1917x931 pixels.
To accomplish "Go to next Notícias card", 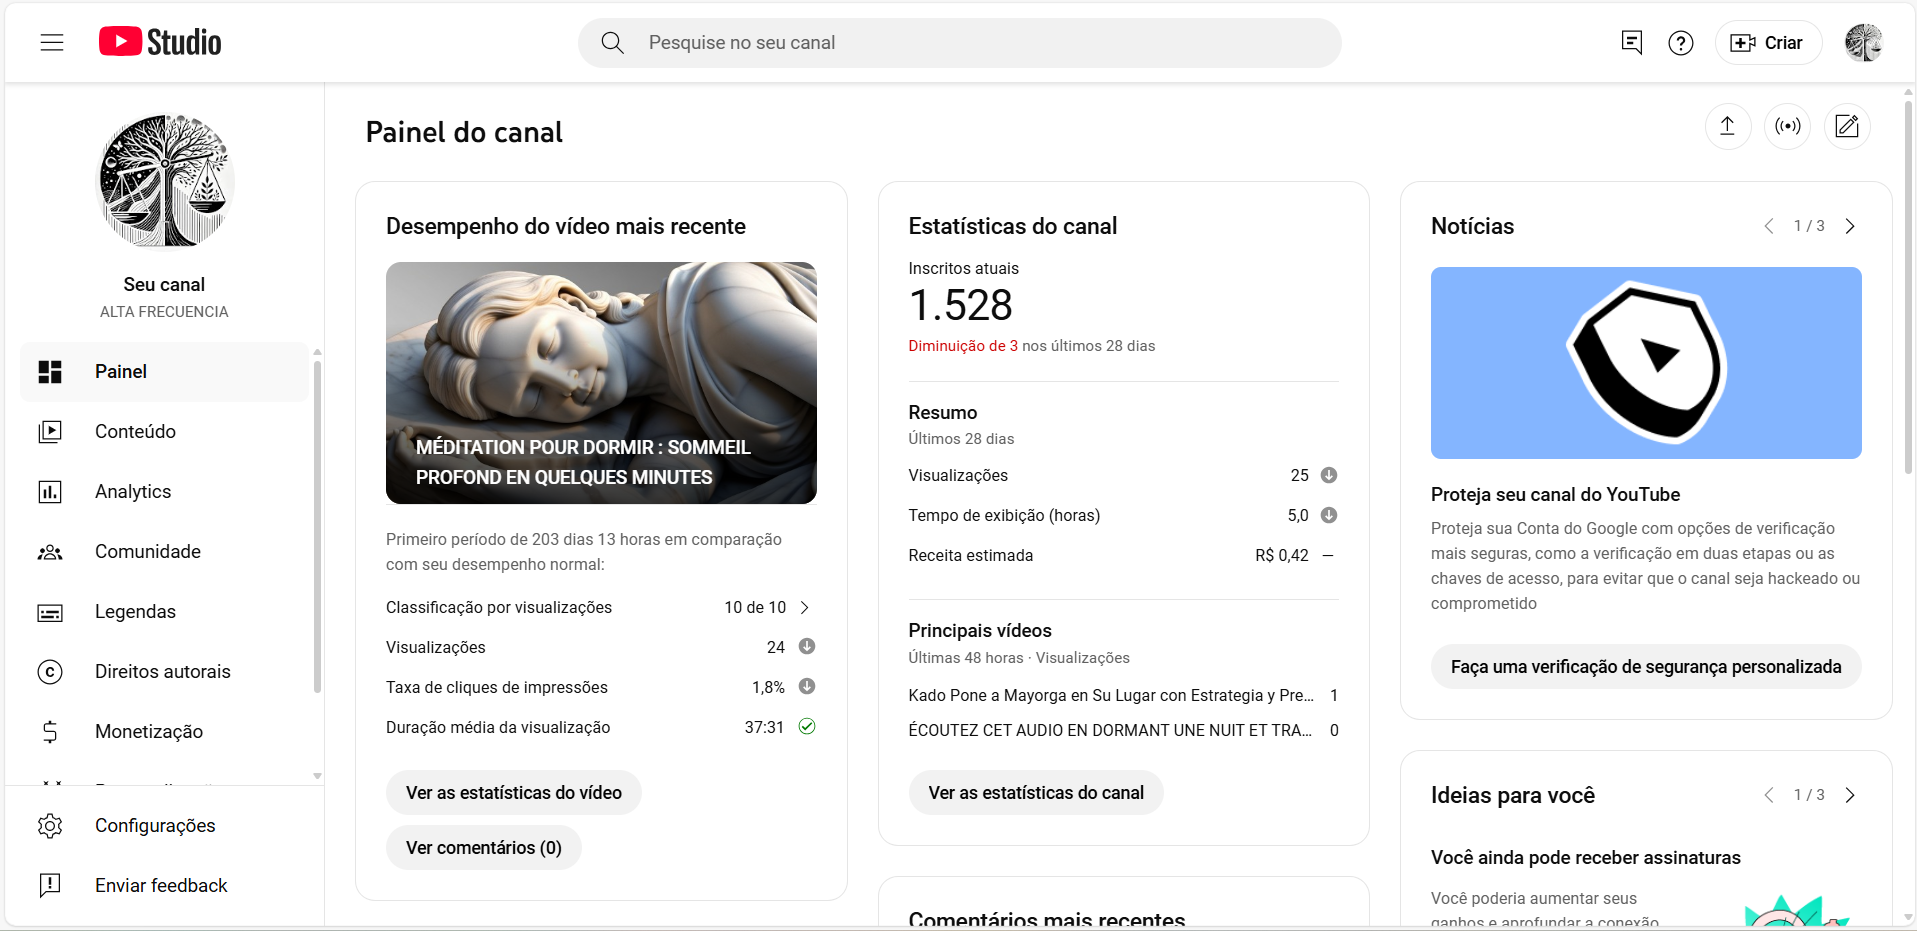I will (1850, 226).
